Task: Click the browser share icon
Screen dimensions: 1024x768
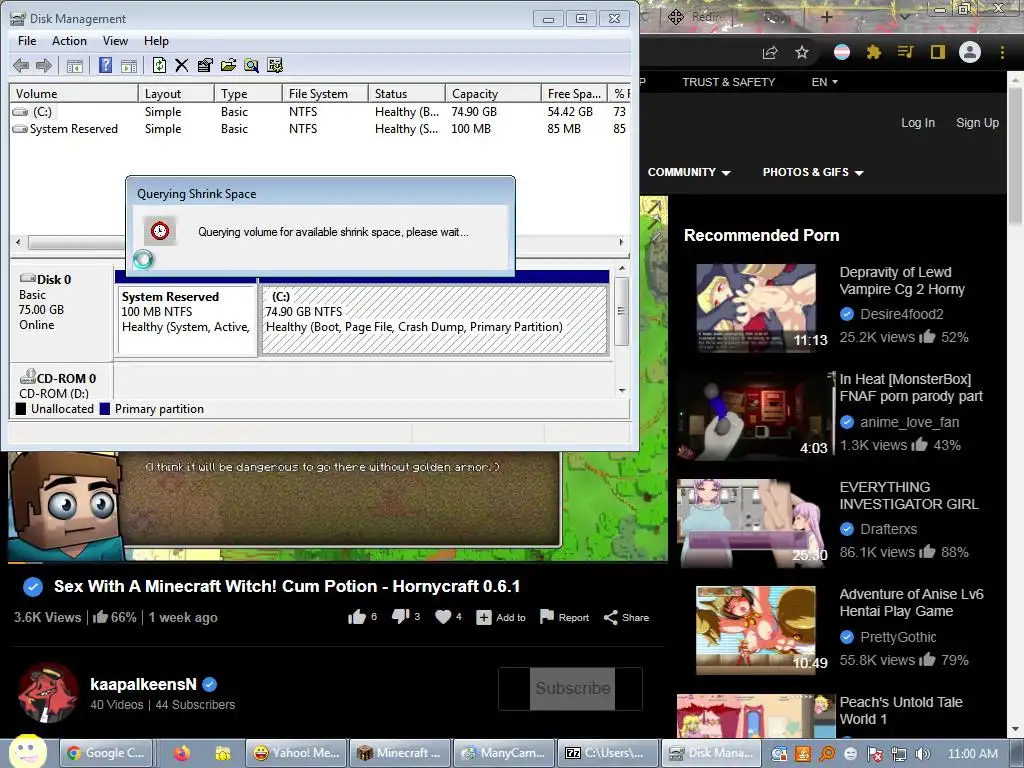Action: pyautogui.click(x=770, y=52)
